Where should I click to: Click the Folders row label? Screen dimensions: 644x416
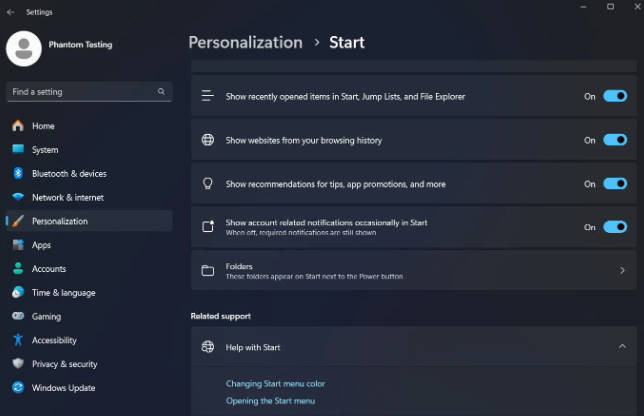[x=239, y=266]
